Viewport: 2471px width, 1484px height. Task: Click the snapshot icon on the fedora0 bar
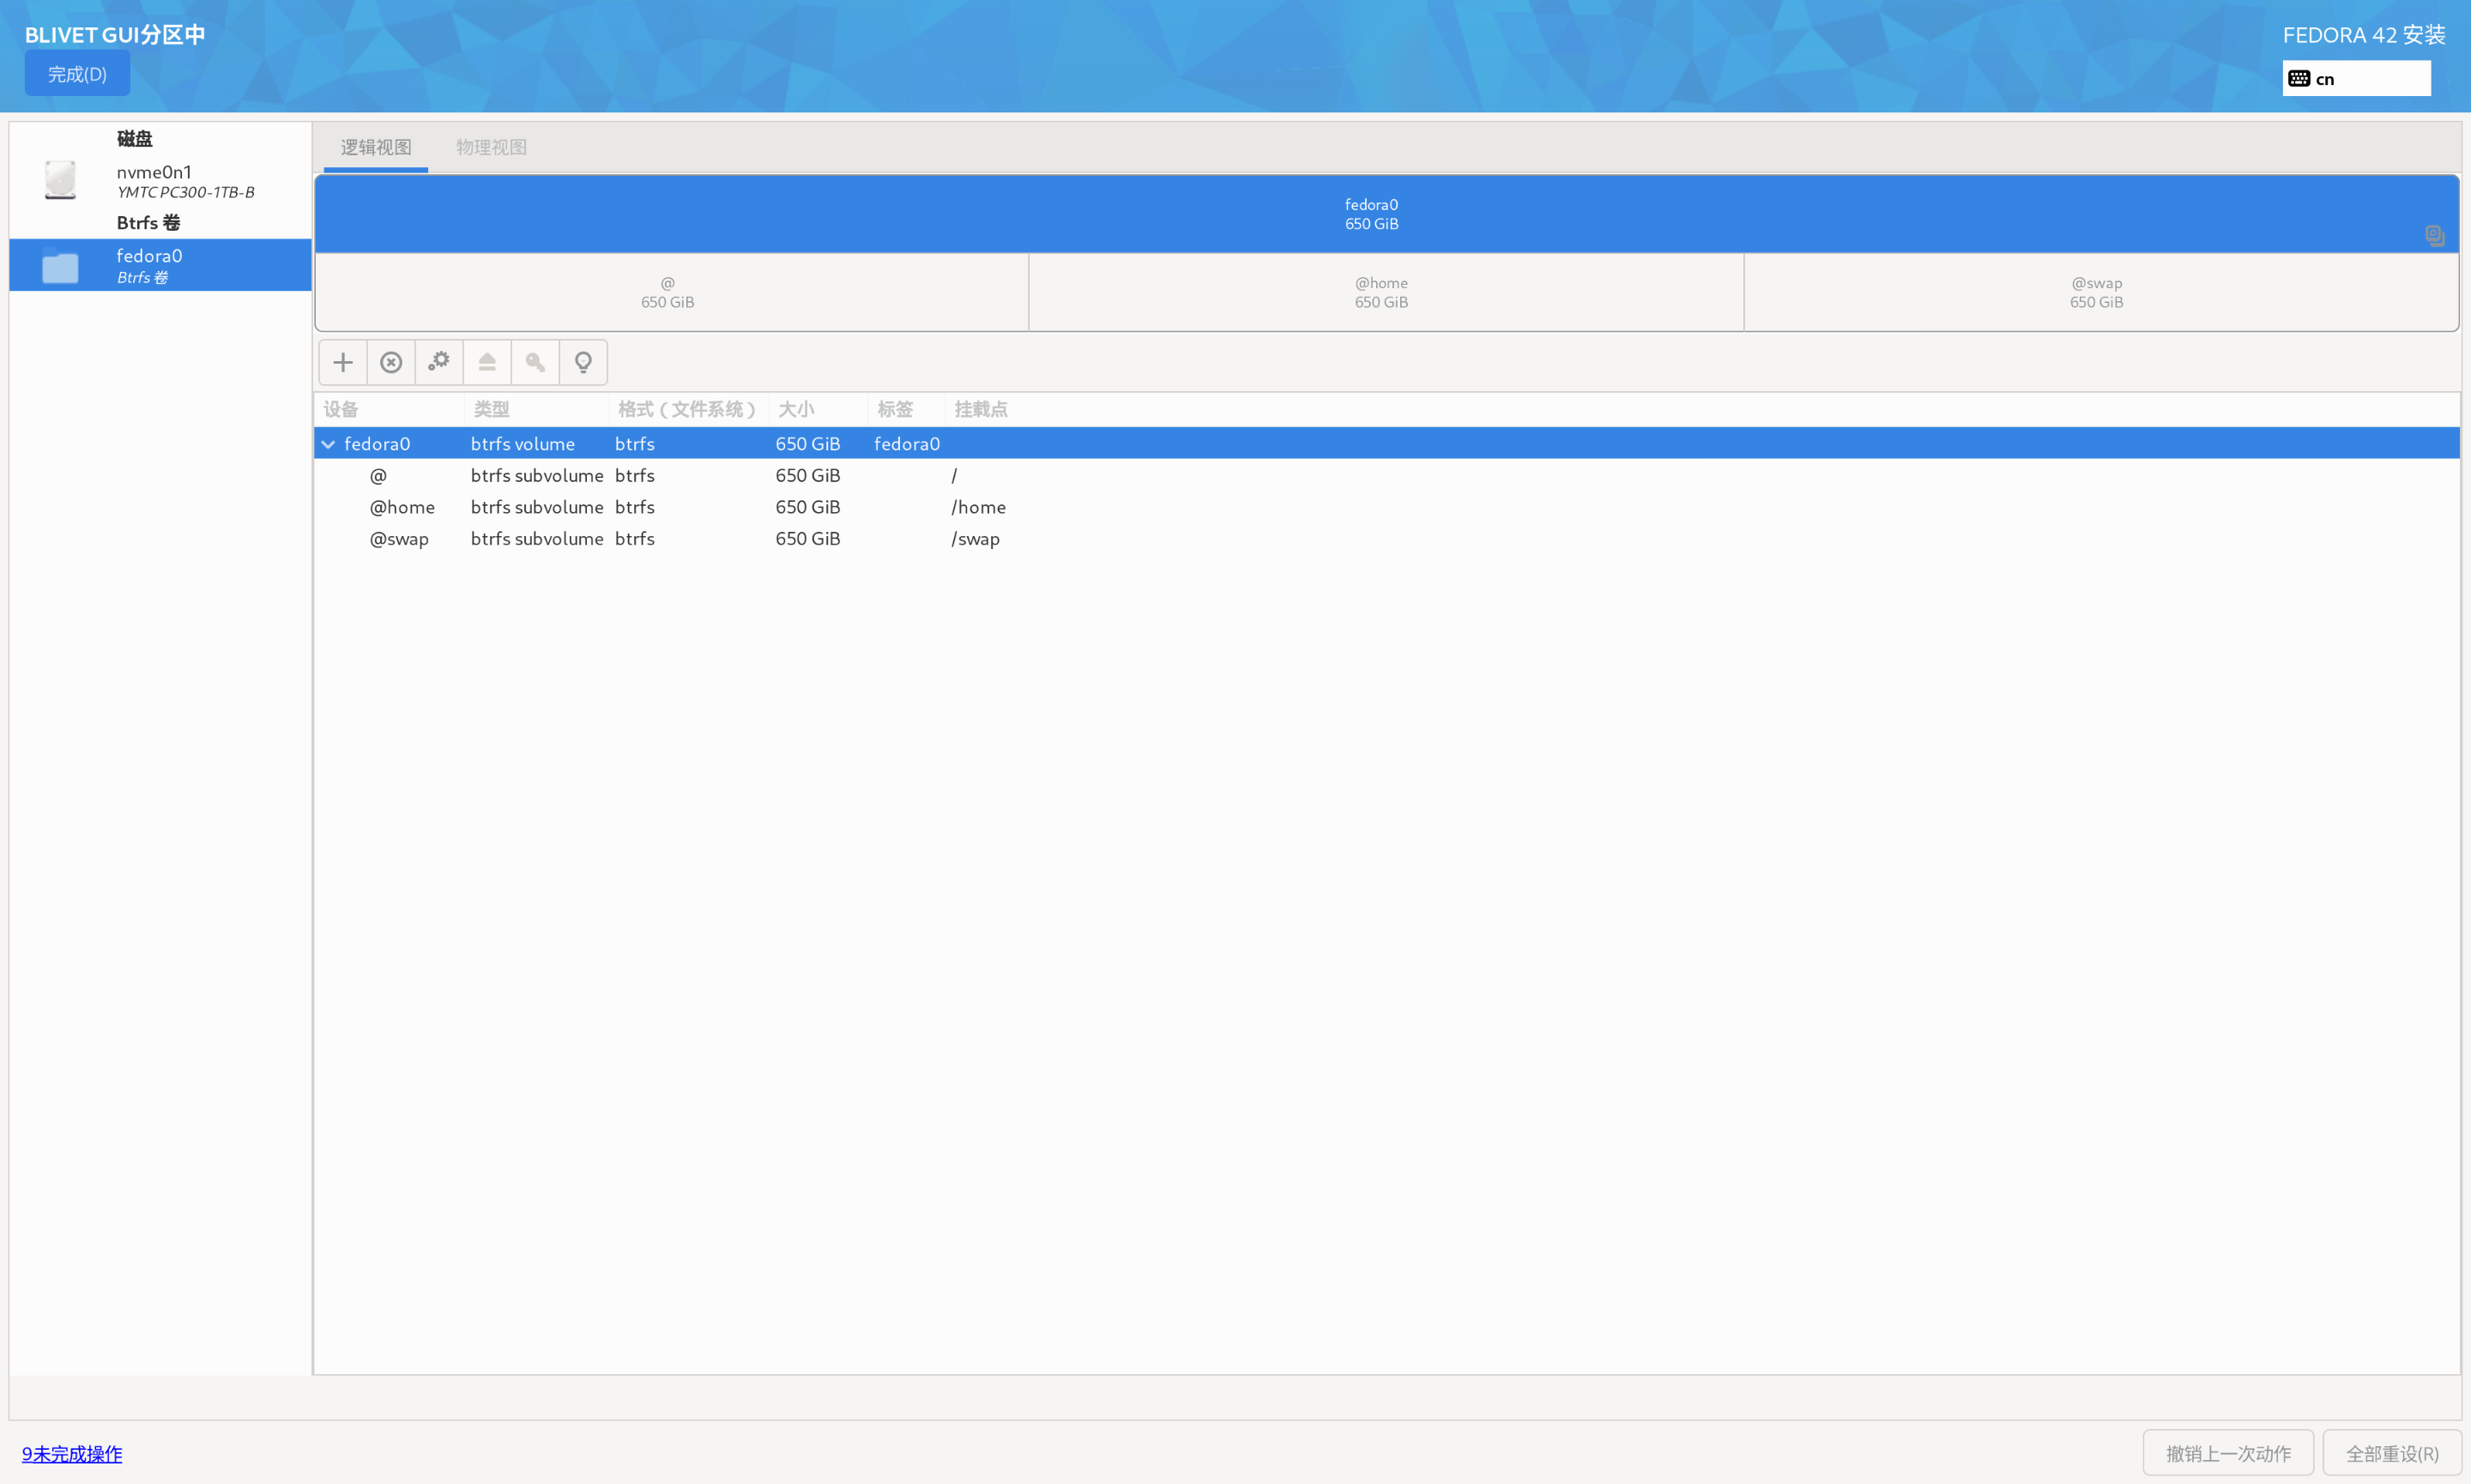click(x=2434, y=236)
